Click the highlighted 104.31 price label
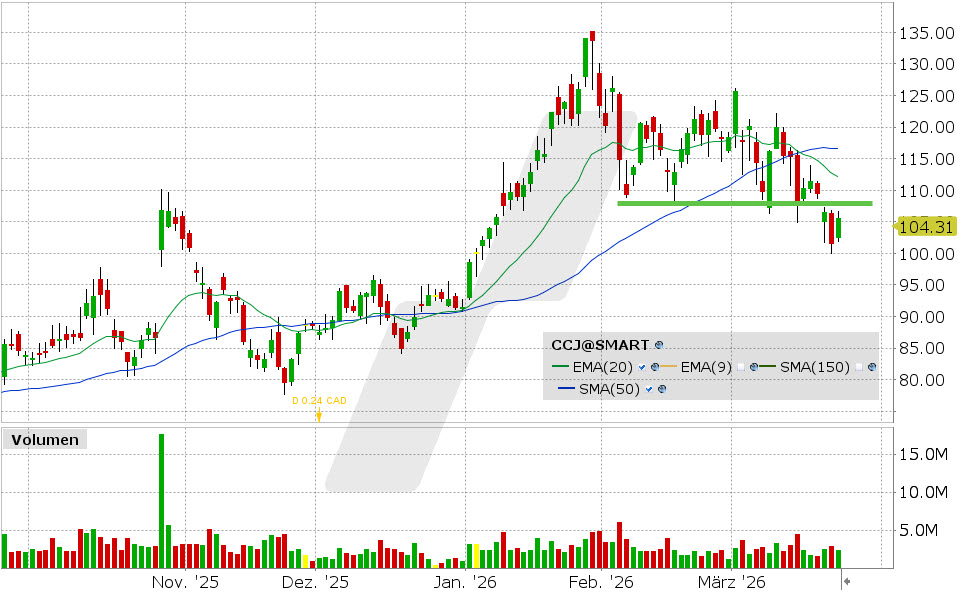 [927, 228]
